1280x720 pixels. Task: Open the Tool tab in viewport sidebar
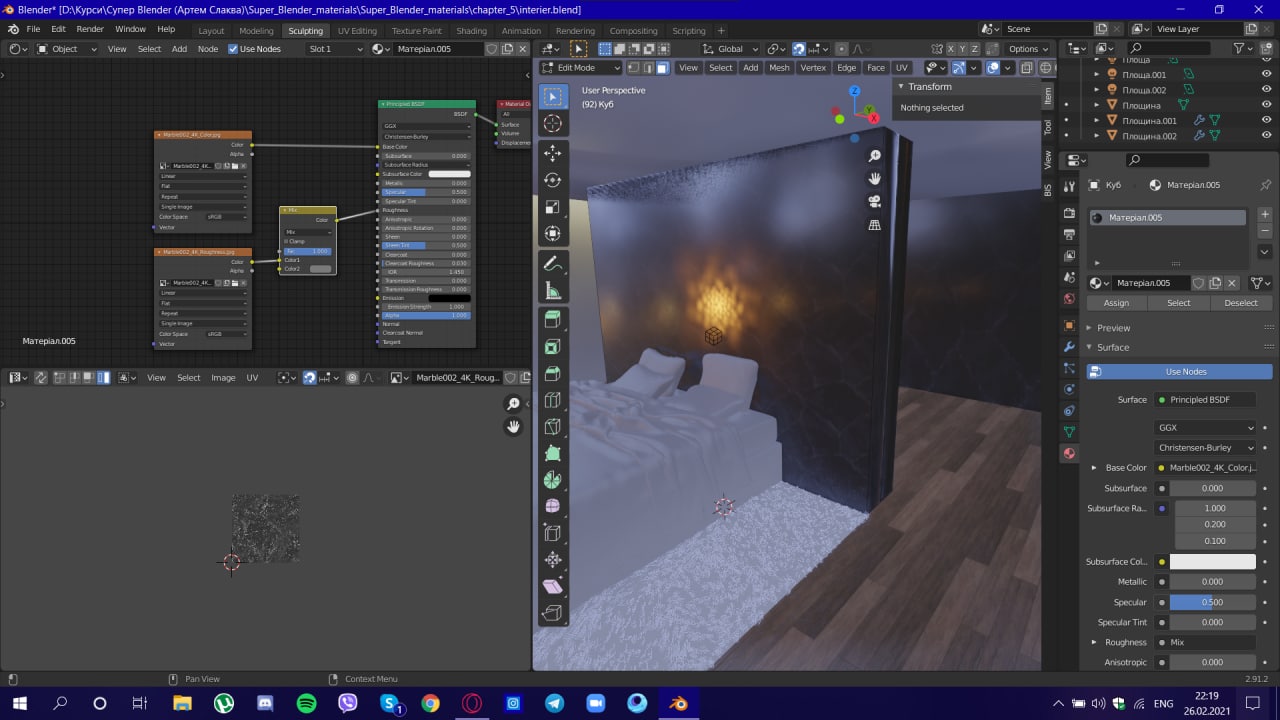coord(1048,127)
